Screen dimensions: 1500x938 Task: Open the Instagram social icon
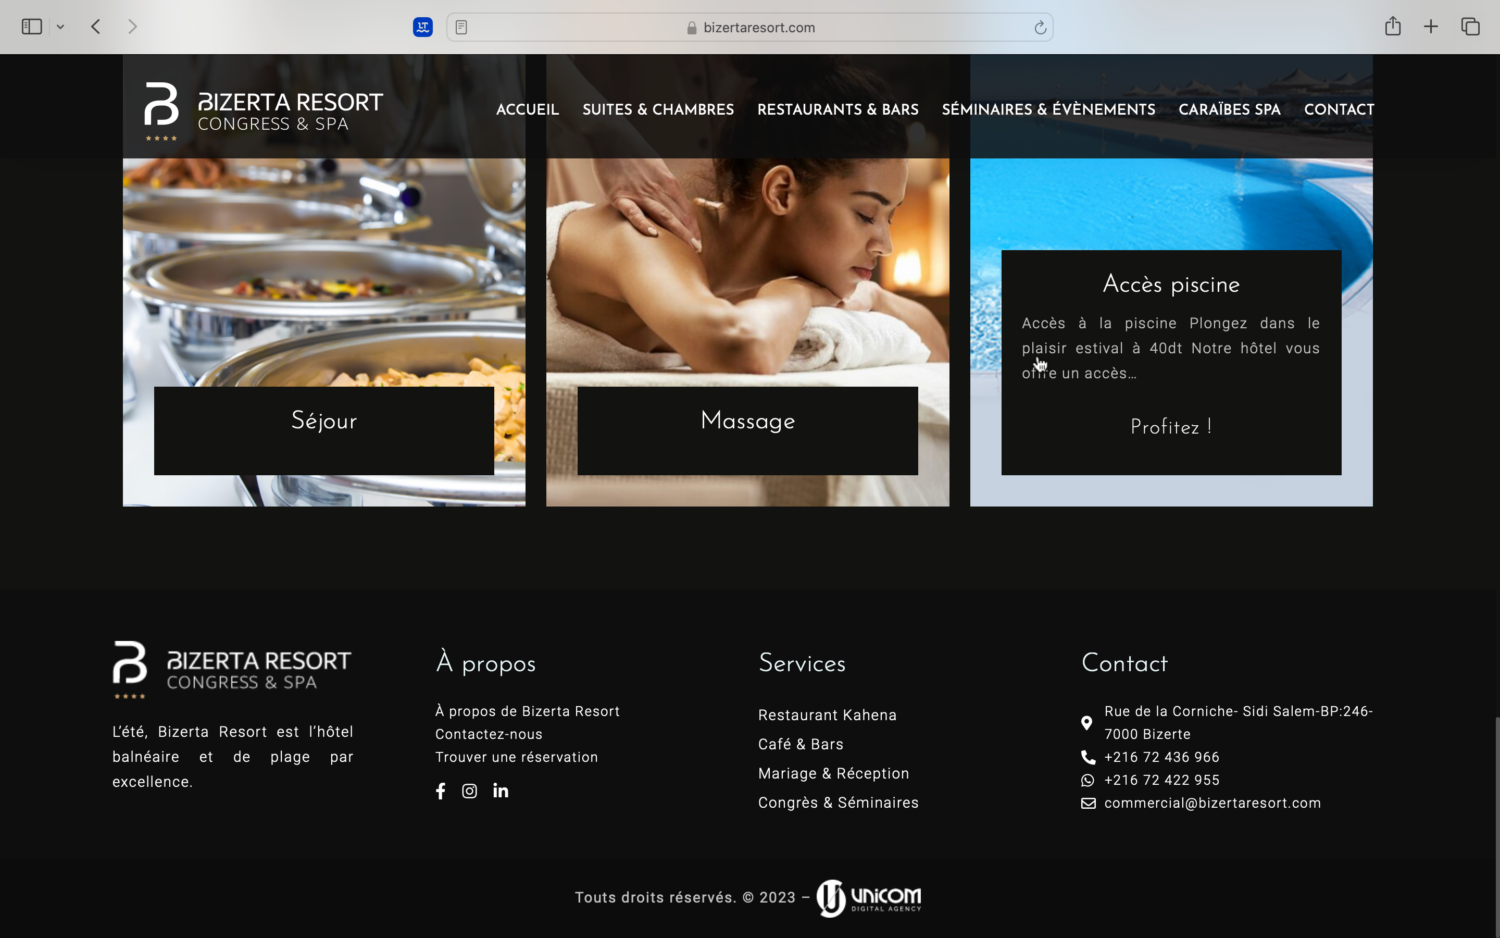pos(469,791)
